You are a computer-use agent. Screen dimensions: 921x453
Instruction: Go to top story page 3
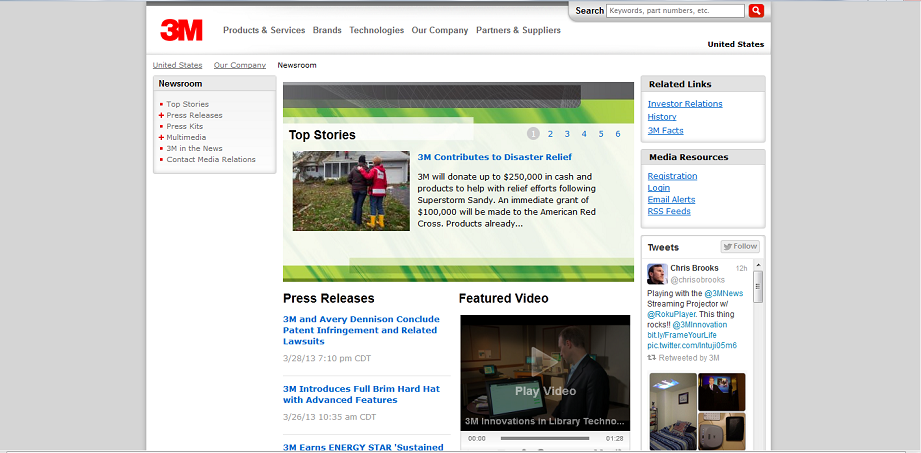click(567, 134)
